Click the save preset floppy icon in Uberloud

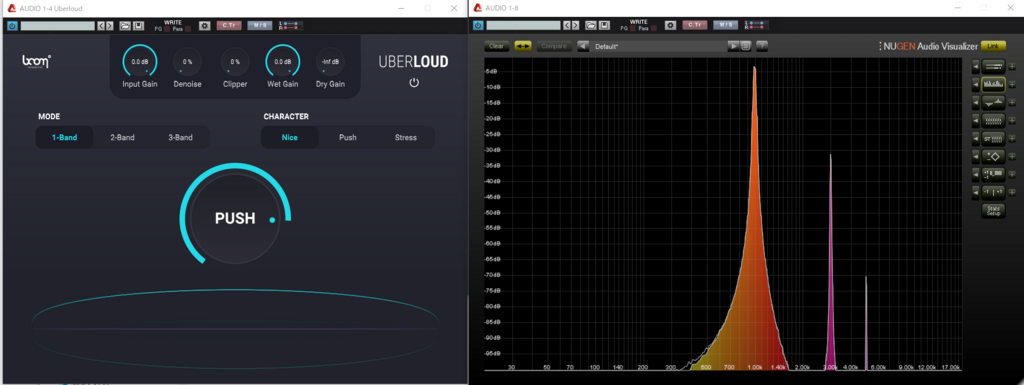pyautogui.click(x=138, y=25)
